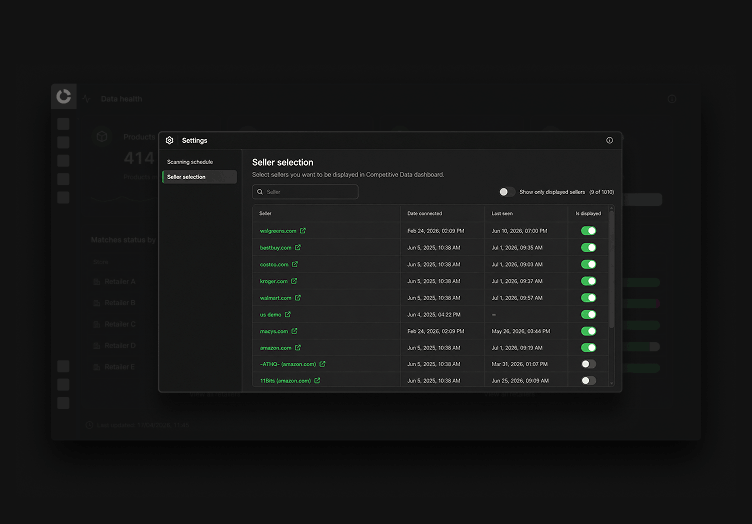
Task: Select Last seen May 26, 2026, 03:44 PM
Action: (x=521, y=331)
